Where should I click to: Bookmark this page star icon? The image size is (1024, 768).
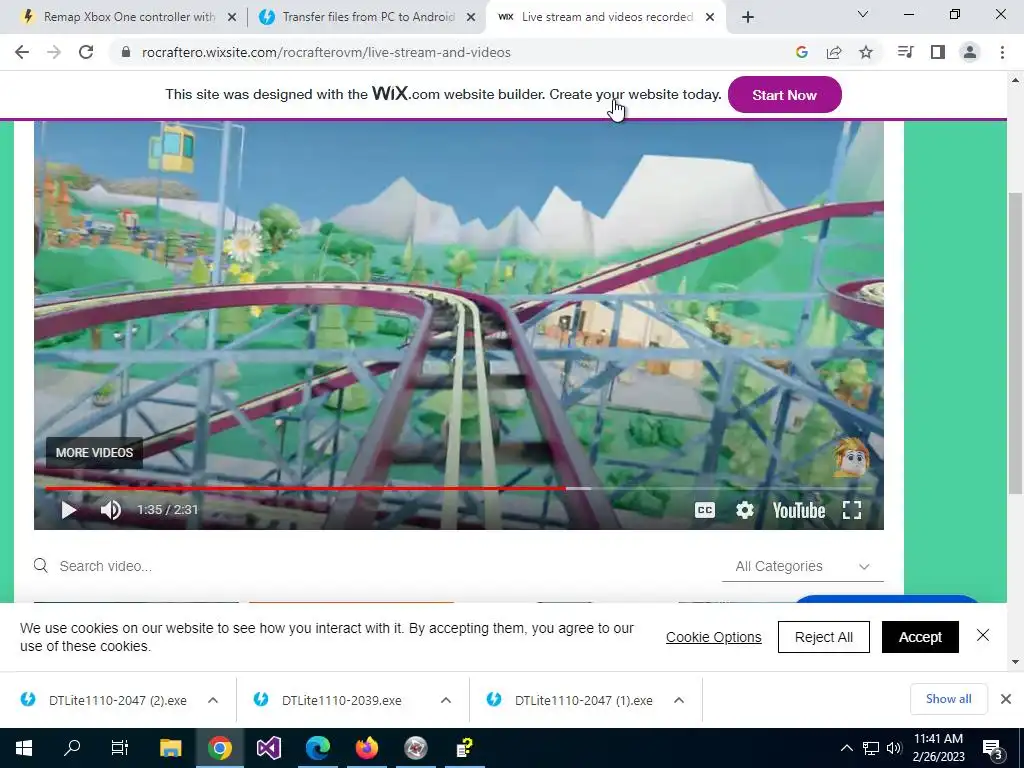pyautogui.click(x=866, y=52)
